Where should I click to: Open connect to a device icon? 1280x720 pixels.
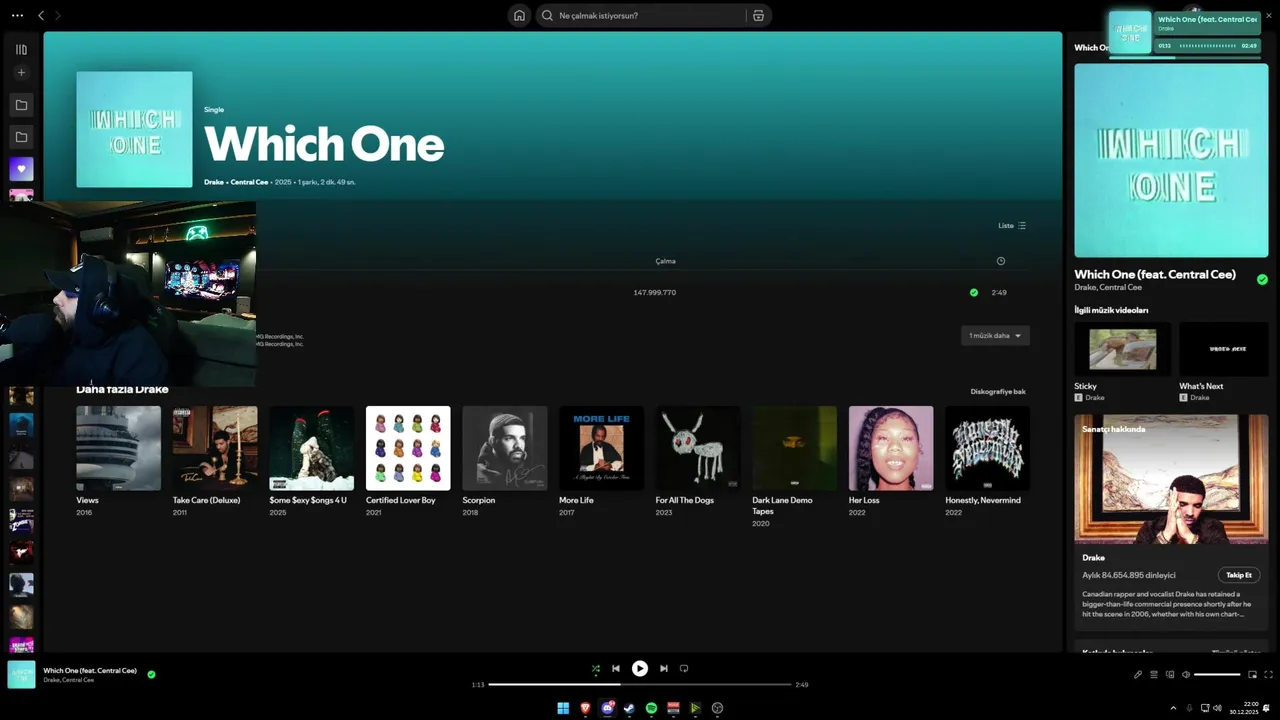pos(1170,675)
